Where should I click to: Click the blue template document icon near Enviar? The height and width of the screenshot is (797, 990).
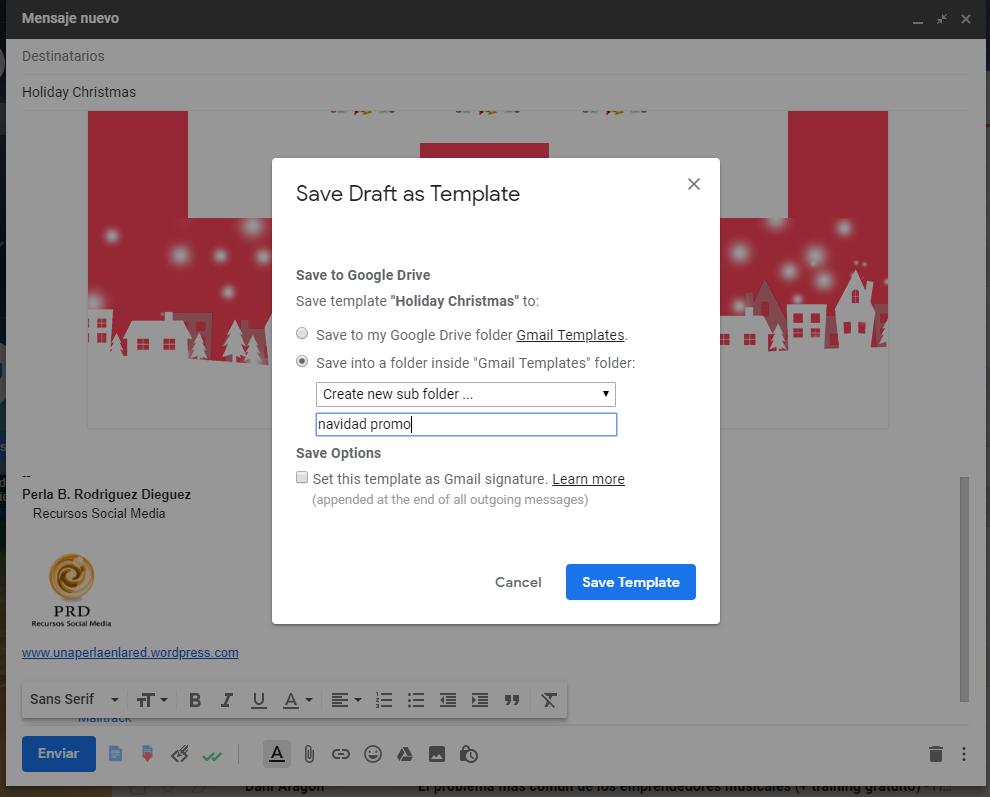tap(115, 753)
